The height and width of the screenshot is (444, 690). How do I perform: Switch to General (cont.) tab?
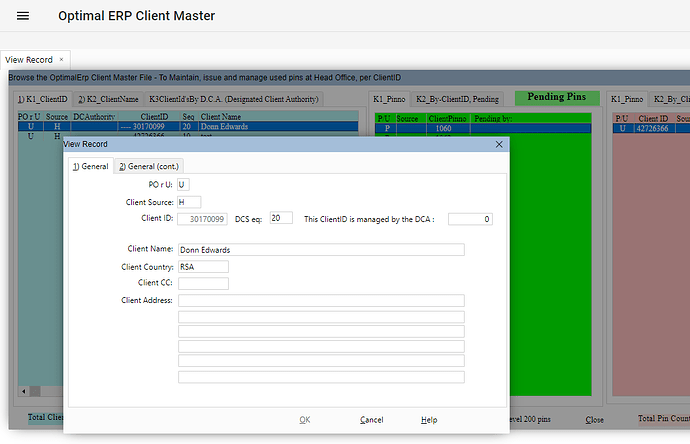click(150, 166)
